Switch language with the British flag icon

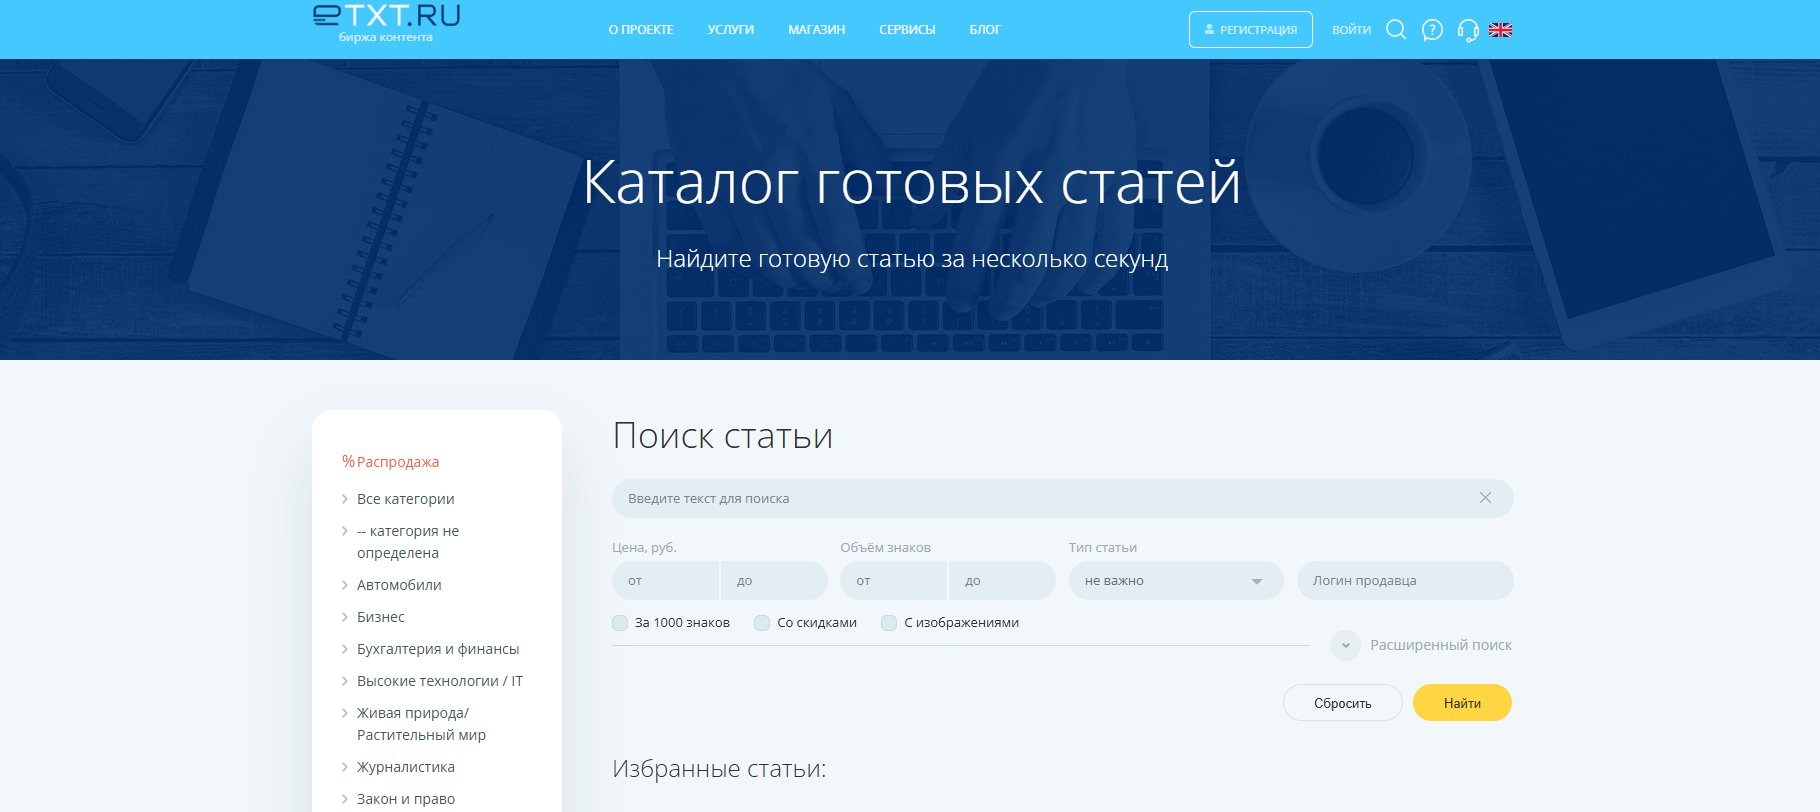[1500, 30]
